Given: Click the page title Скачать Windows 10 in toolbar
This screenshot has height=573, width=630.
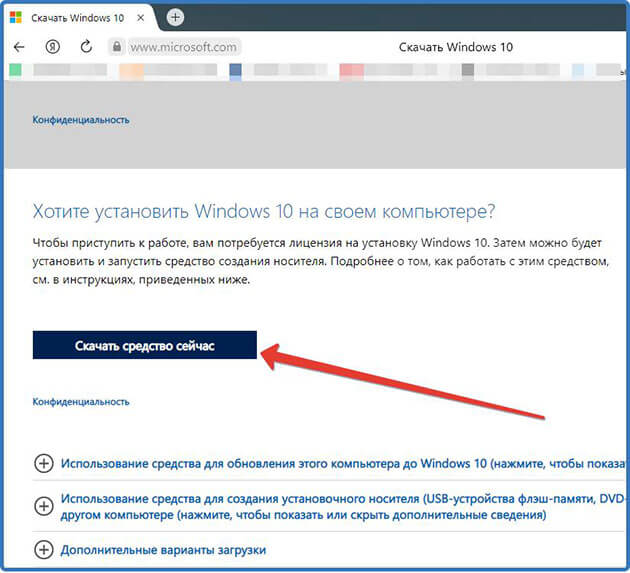Looking at the screenshot, I should [456, 47].
